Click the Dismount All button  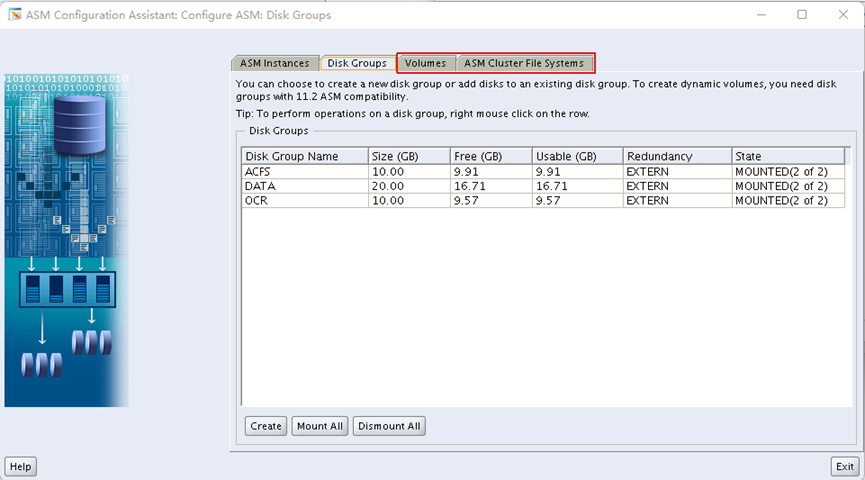coord(389,426)
